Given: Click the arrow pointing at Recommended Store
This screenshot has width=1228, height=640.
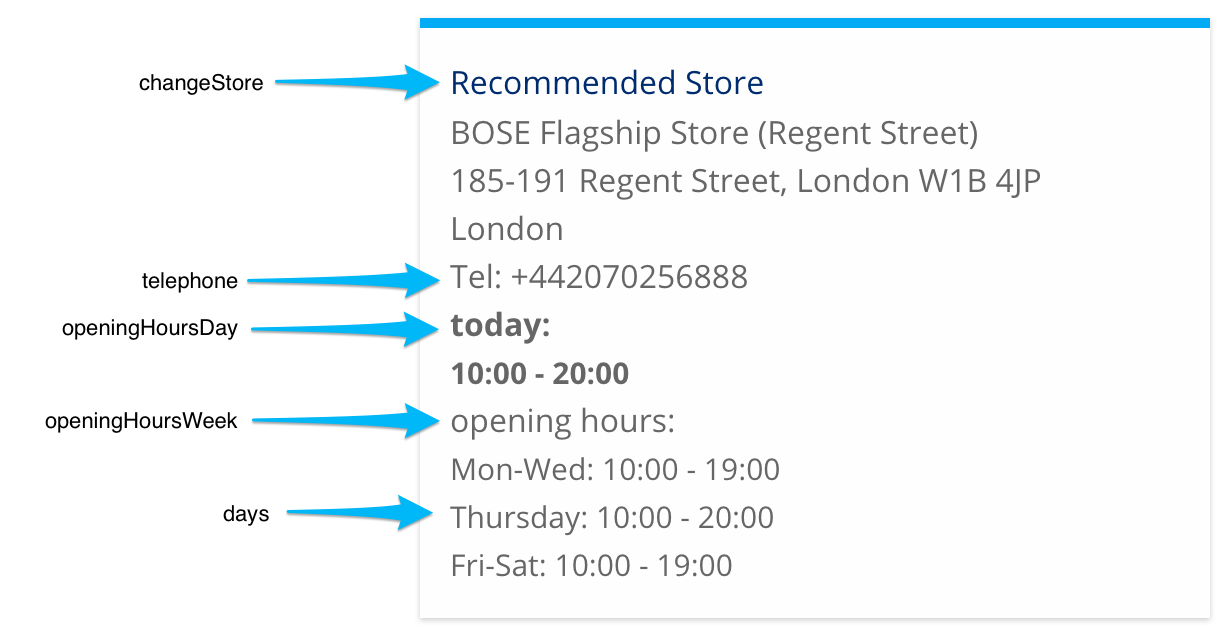Looking at the screenshot, I should pos(355,81).
